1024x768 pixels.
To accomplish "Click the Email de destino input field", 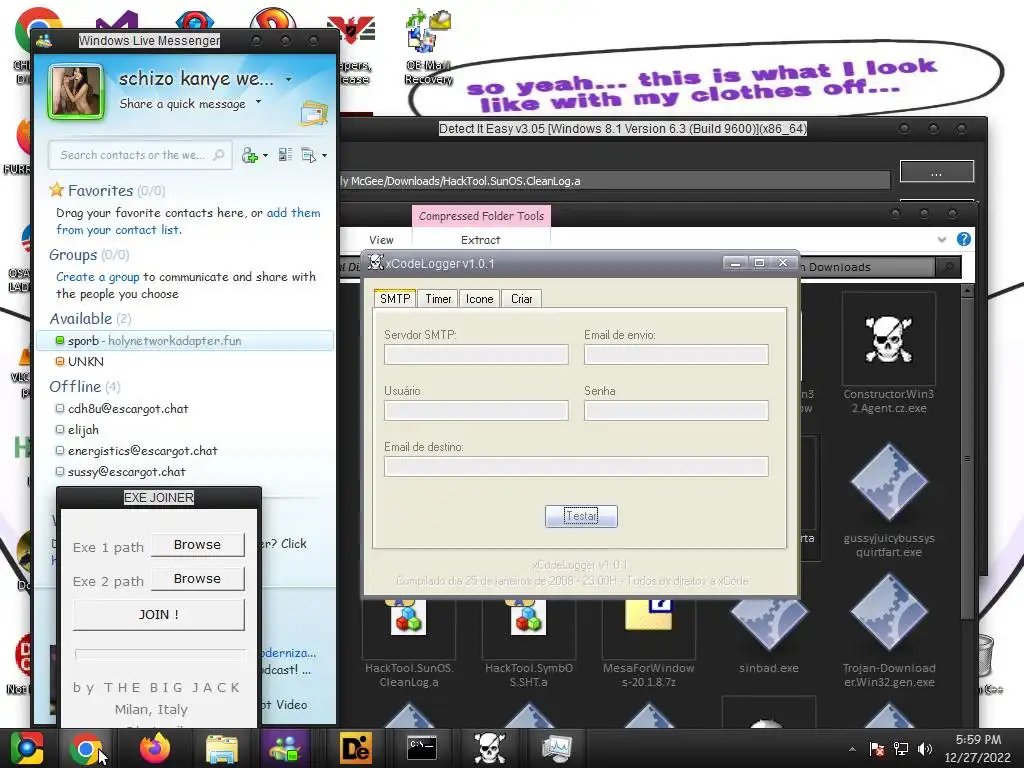I will [576, 467].
